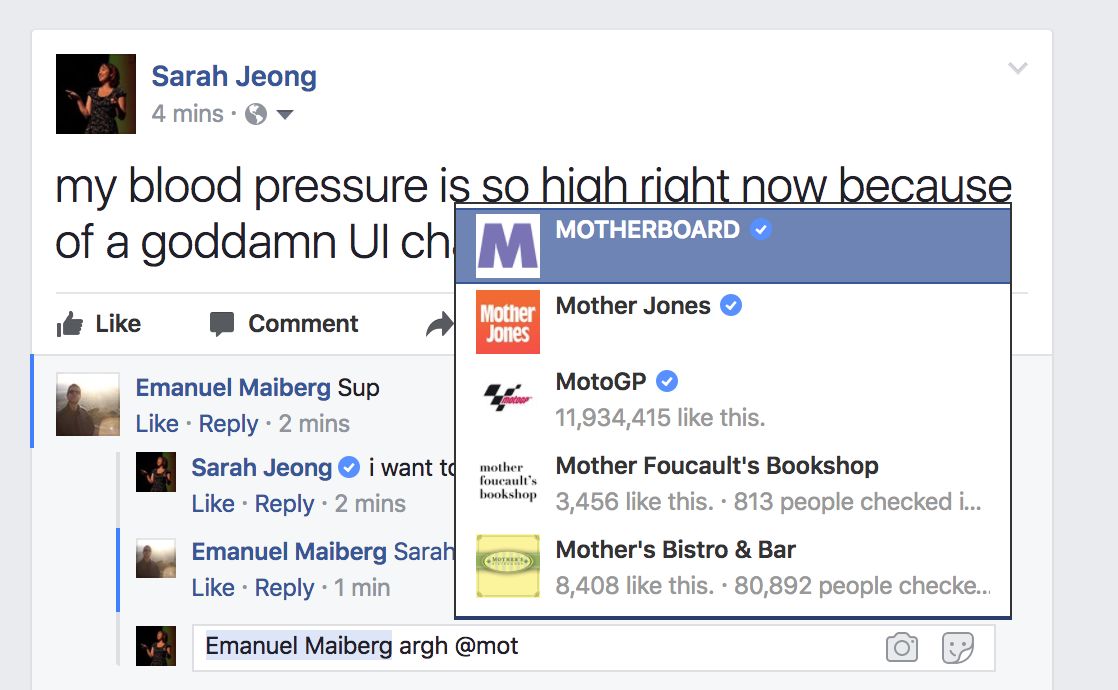1118x690 pixels.
Task: Click the Comment speech bubble icon
Action: (x=222, y=324)
